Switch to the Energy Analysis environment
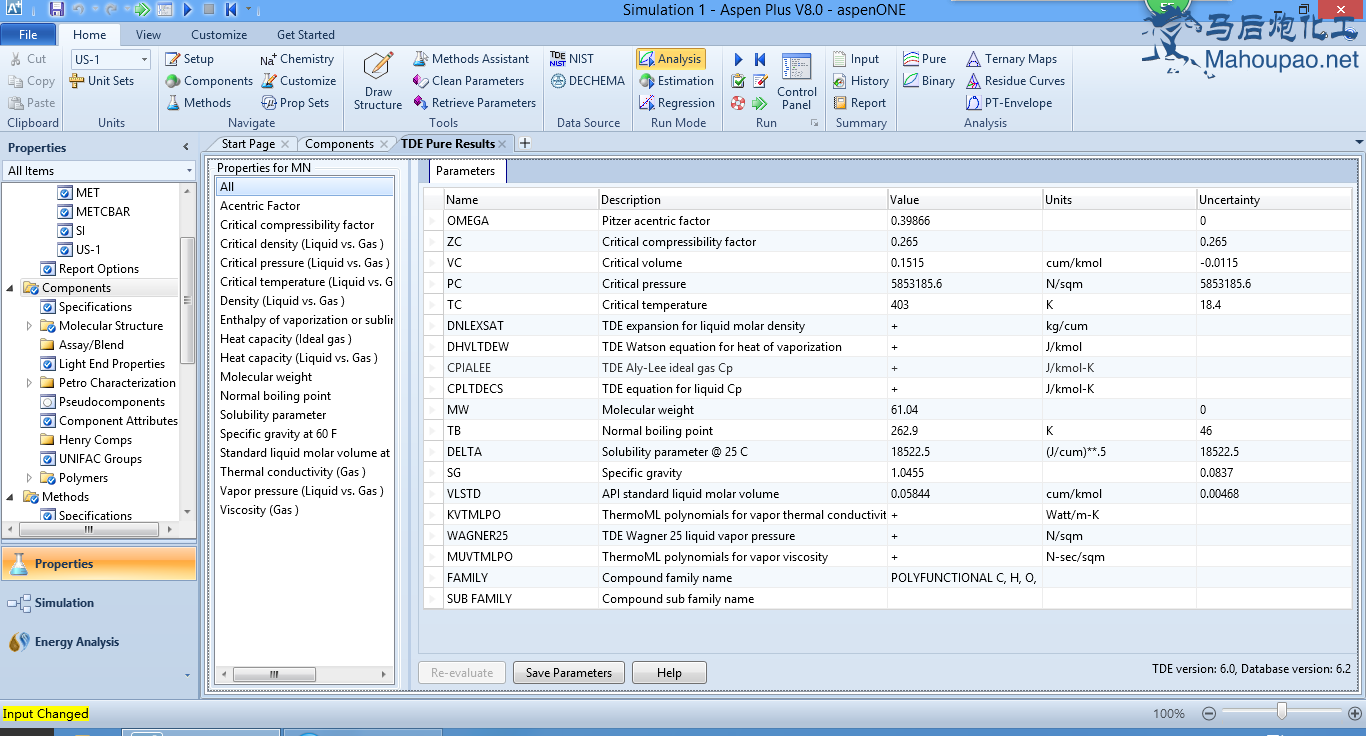This screenshot has height=736, width=1366. coord(99,642)
